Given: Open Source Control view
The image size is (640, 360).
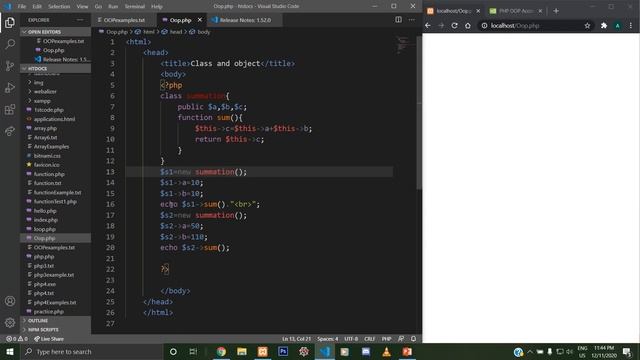Looking at the screenshot, I should [x=10, y=66].
